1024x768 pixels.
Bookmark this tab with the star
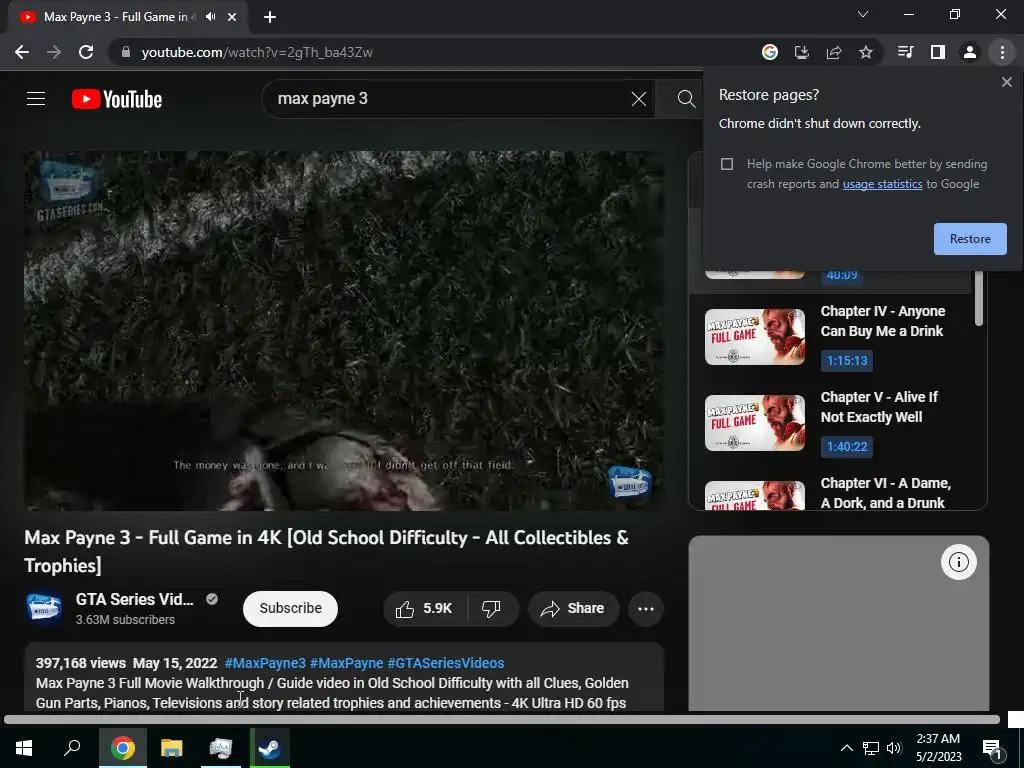(x=866, y=52)
